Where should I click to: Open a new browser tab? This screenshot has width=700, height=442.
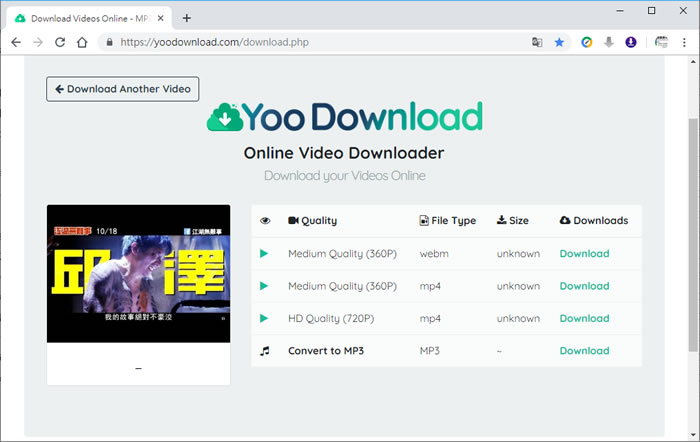pyautogui.click(x=187, y=18)
